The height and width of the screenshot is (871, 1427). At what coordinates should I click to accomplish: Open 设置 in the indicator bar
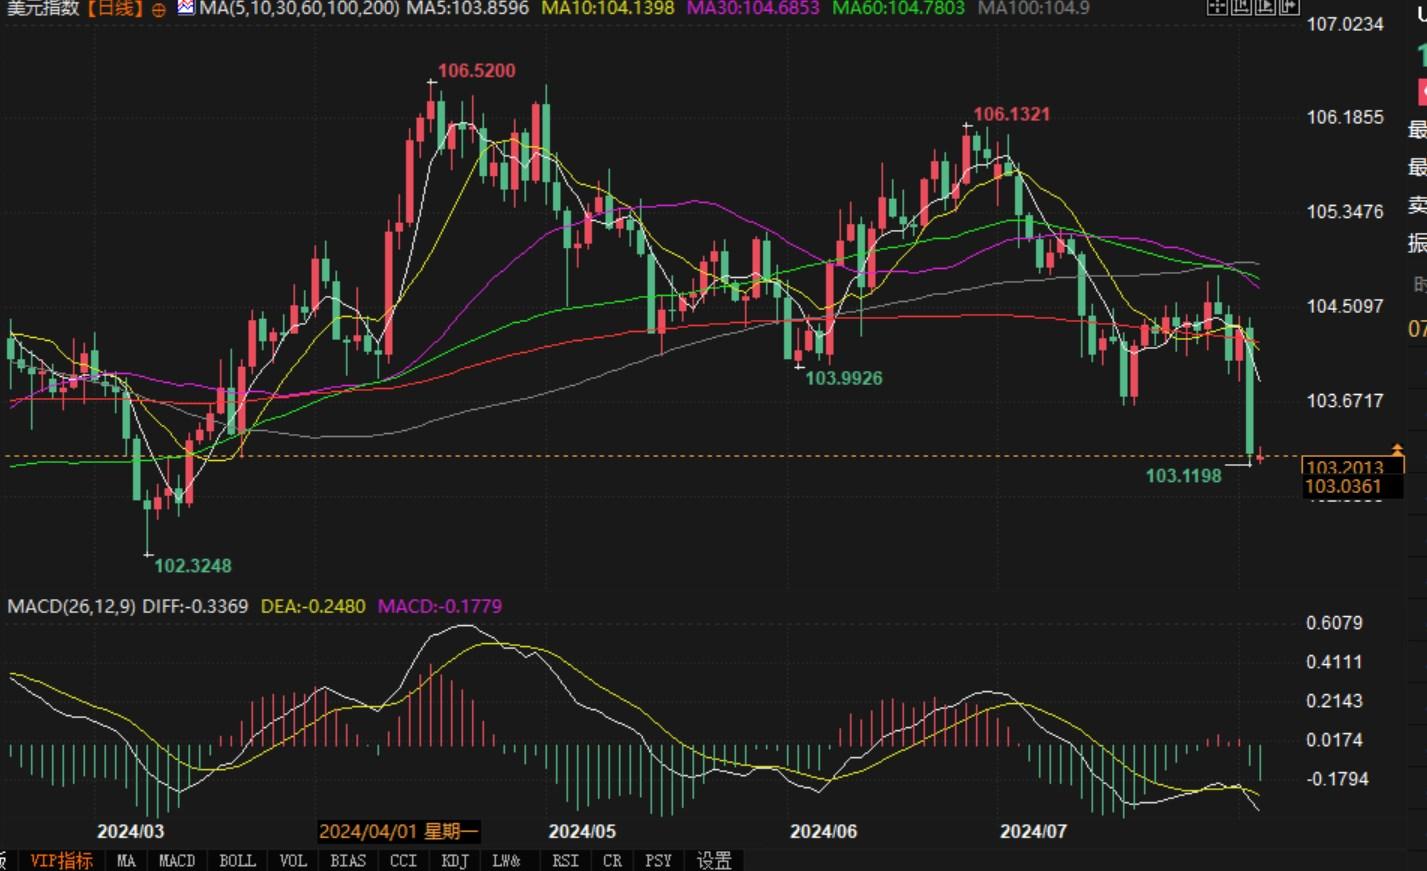pos(714,860)
